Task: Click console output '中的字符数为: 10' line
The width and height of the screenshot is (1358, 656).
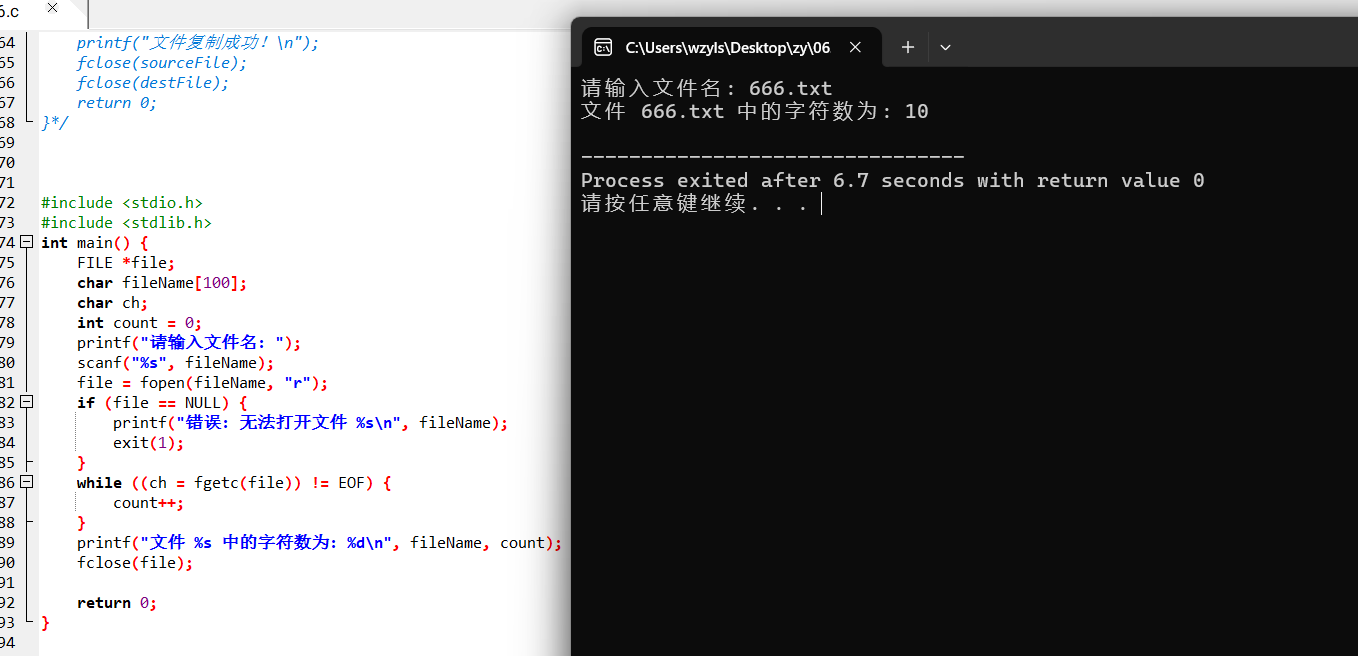Action: pos(755,111)
